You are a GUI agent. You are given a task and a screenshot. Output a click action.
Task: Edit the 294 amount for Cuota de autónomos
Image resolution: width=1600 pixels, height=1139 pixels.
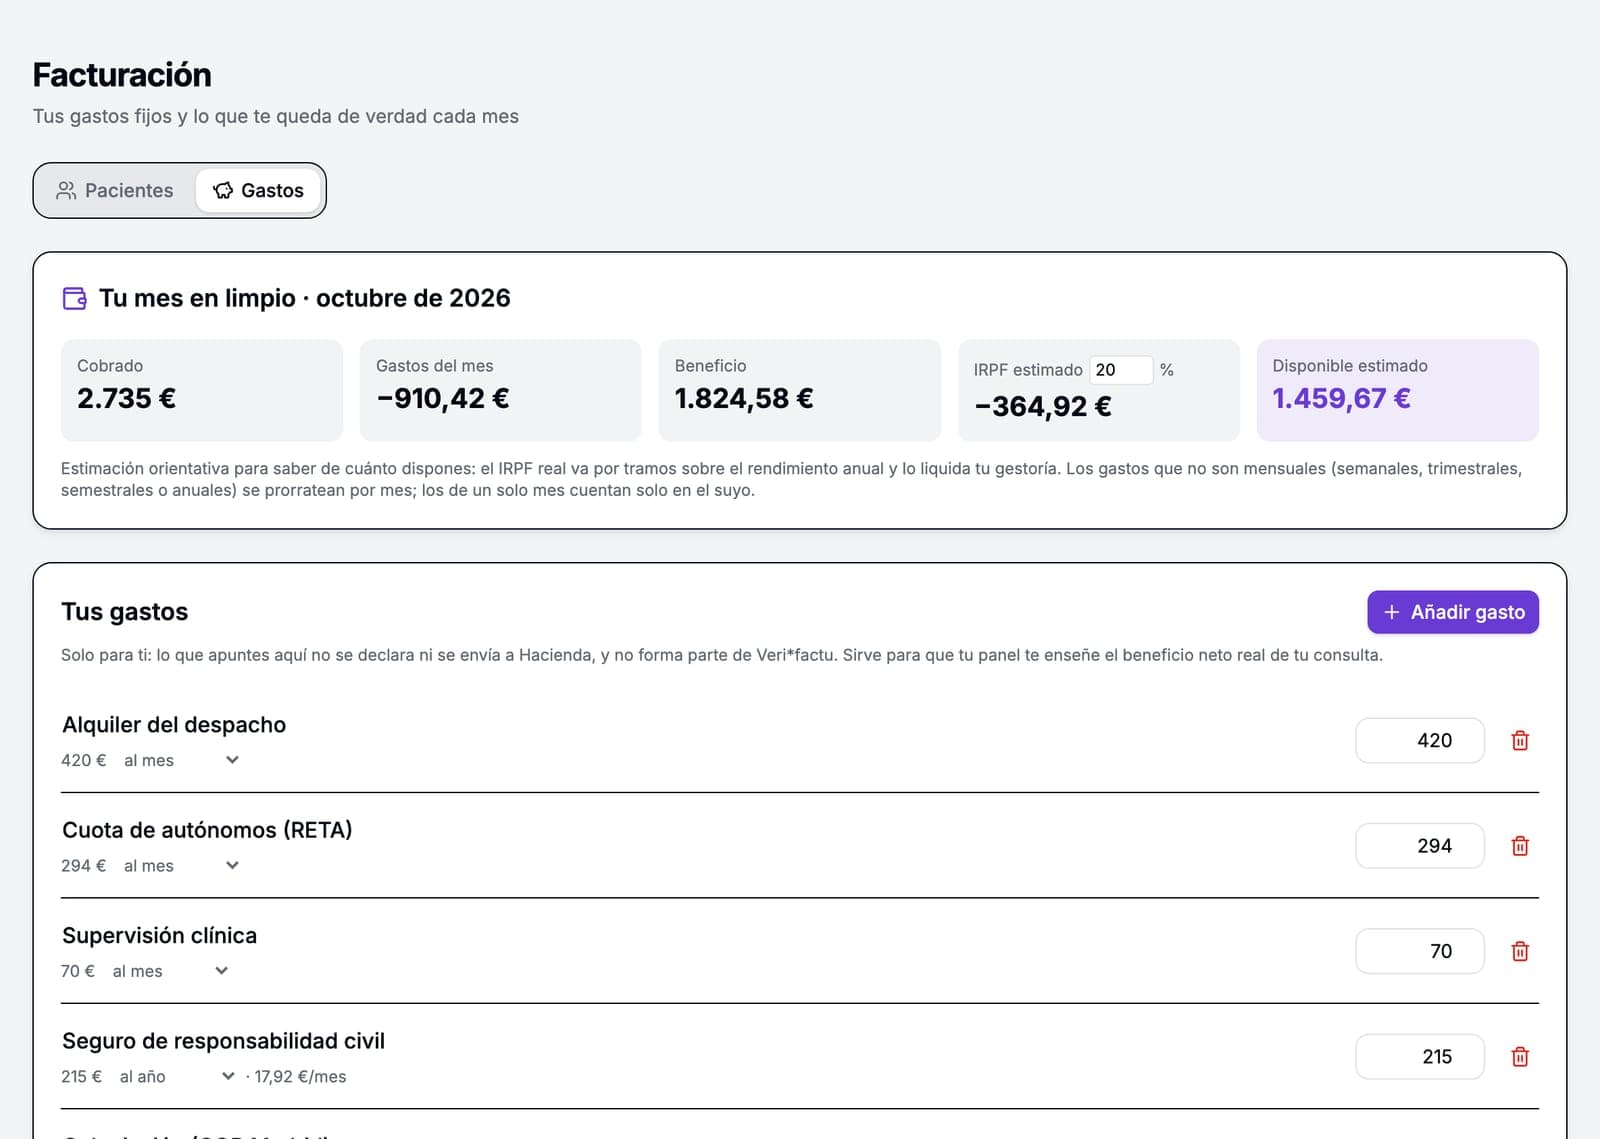(1420, 846)
